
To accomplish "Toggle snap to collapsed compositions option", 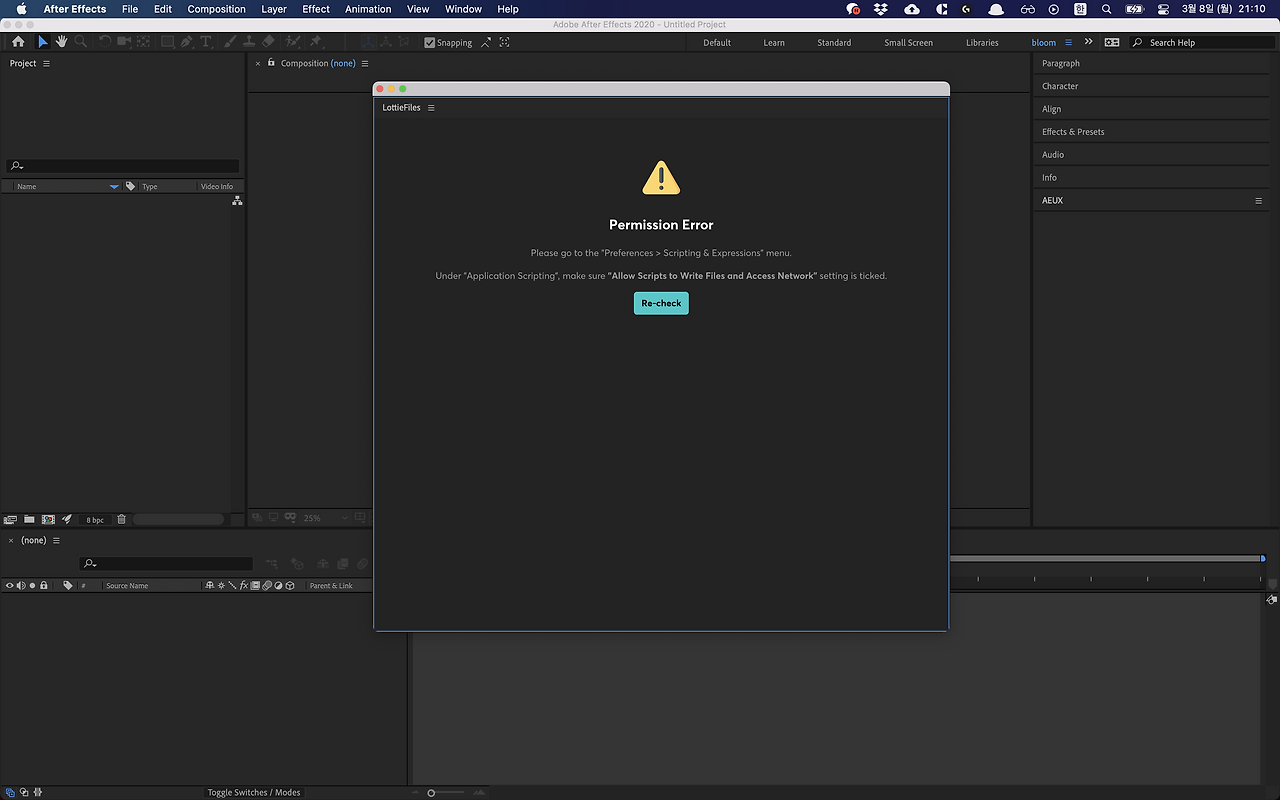I will pyautogui.click(x=504, y=42).
